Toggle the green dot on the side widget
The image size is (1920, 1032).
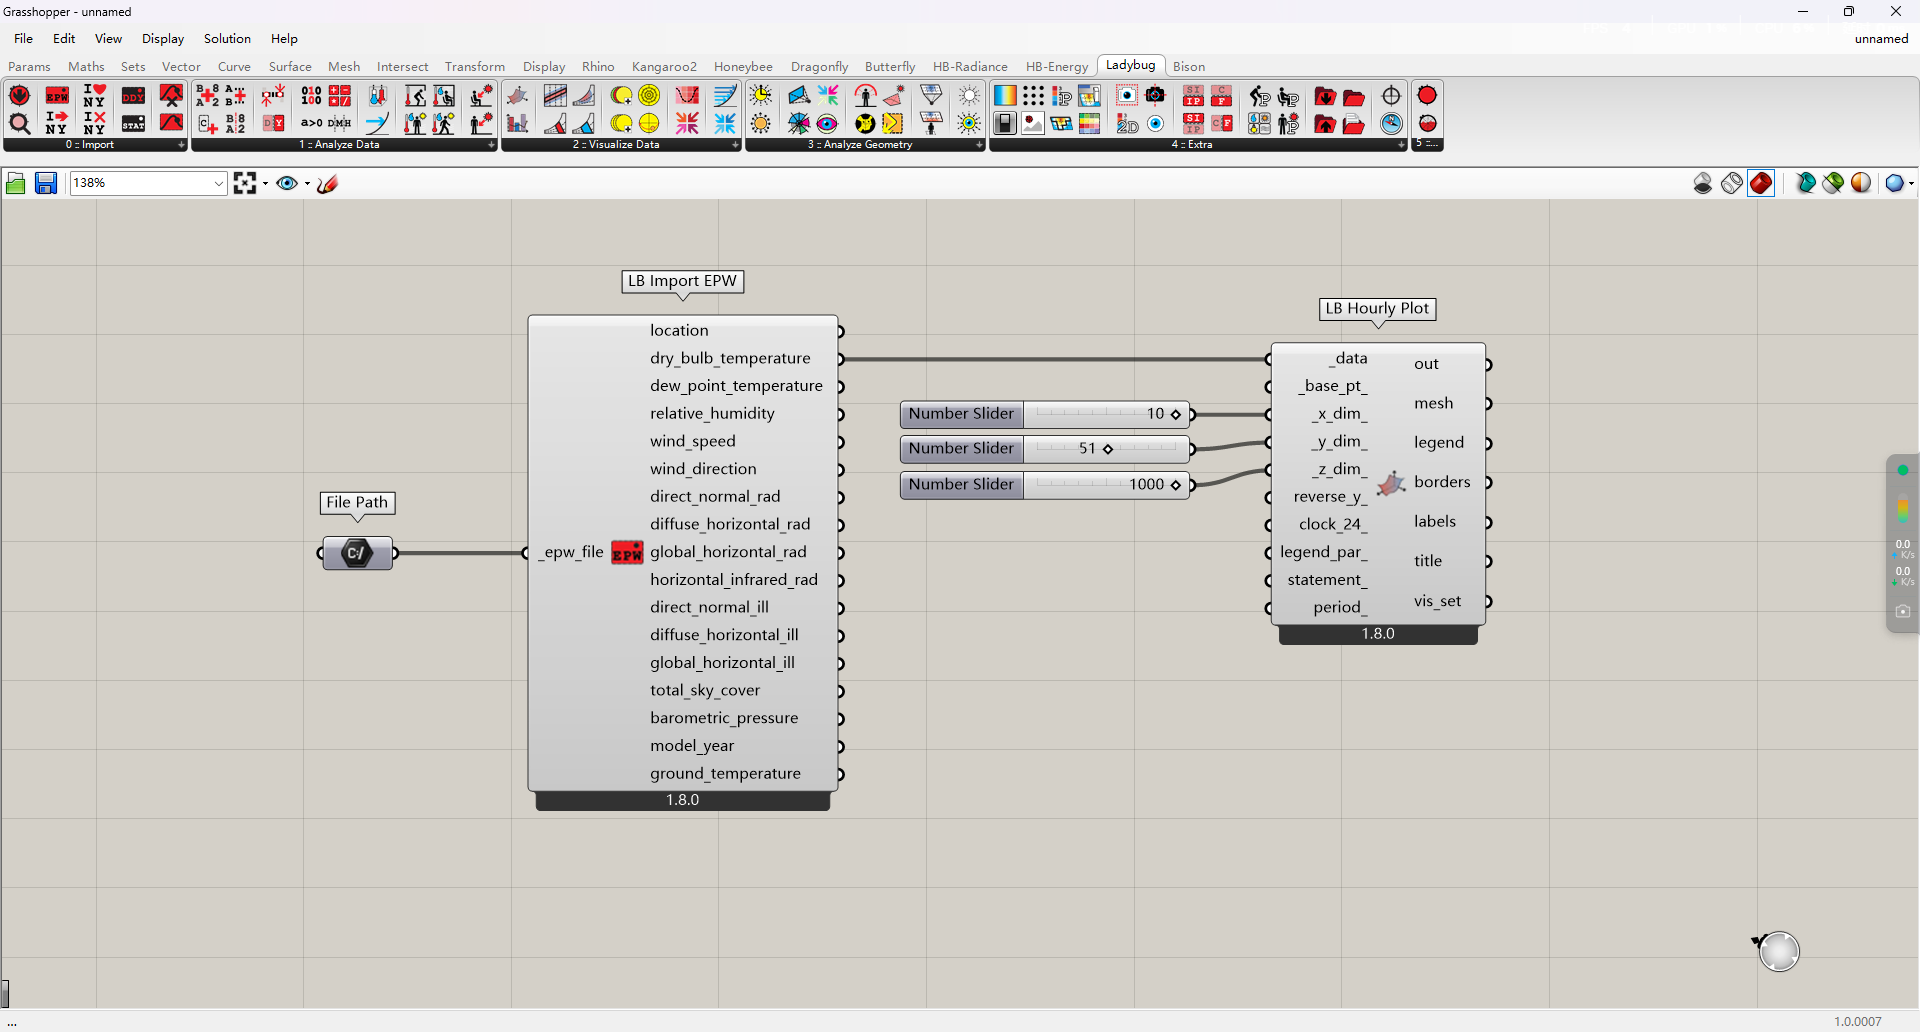[1903, 470]
